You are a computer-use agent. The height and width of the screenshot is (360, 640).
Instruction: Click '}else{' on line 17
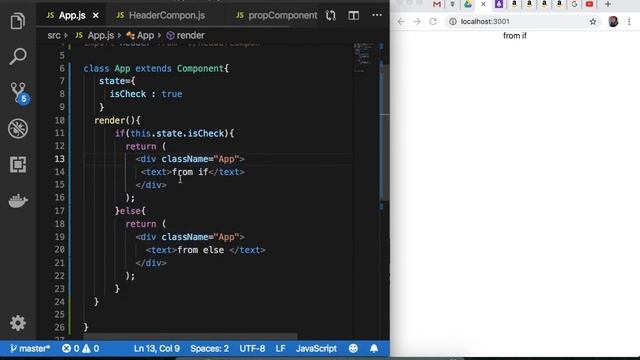click(x=130, y=211)
